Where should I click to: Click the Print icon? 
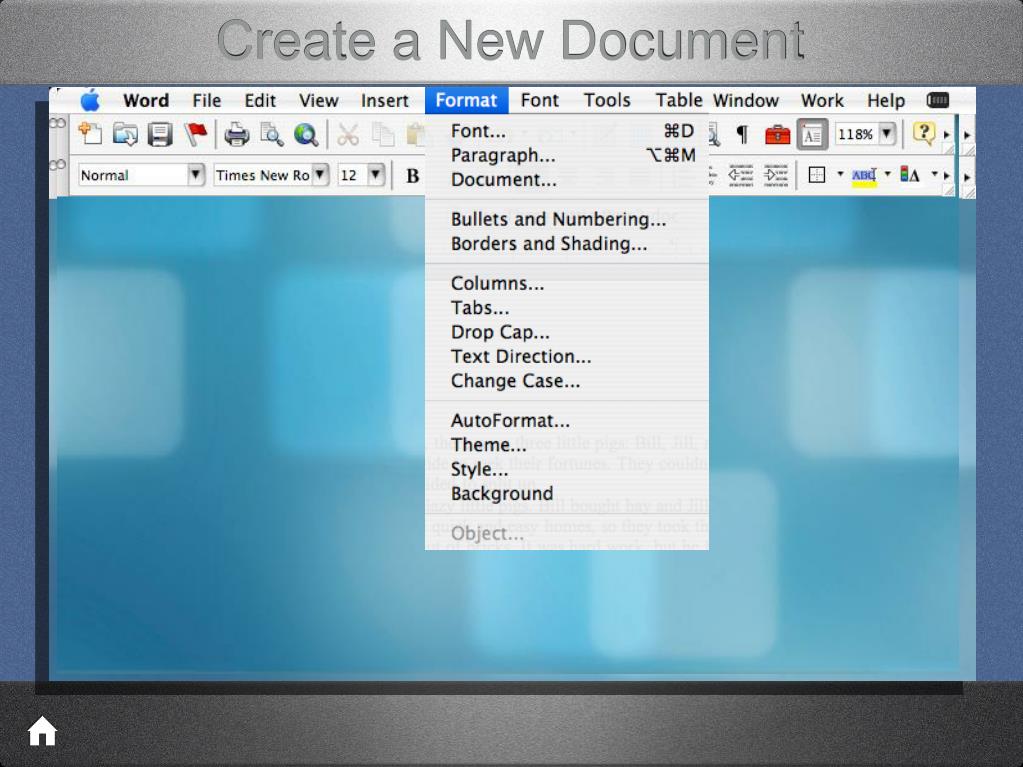click(x=236, y=134)
